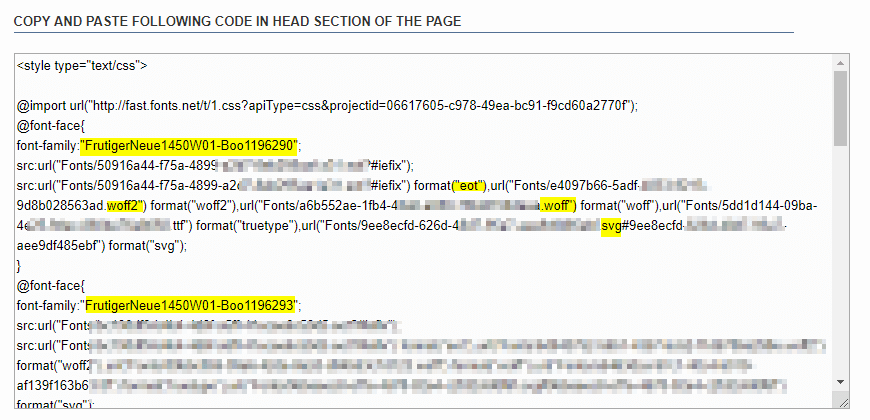Click the 'format("truetype")' text
This screenshot has height=420, width=870.
coord(247,226)
